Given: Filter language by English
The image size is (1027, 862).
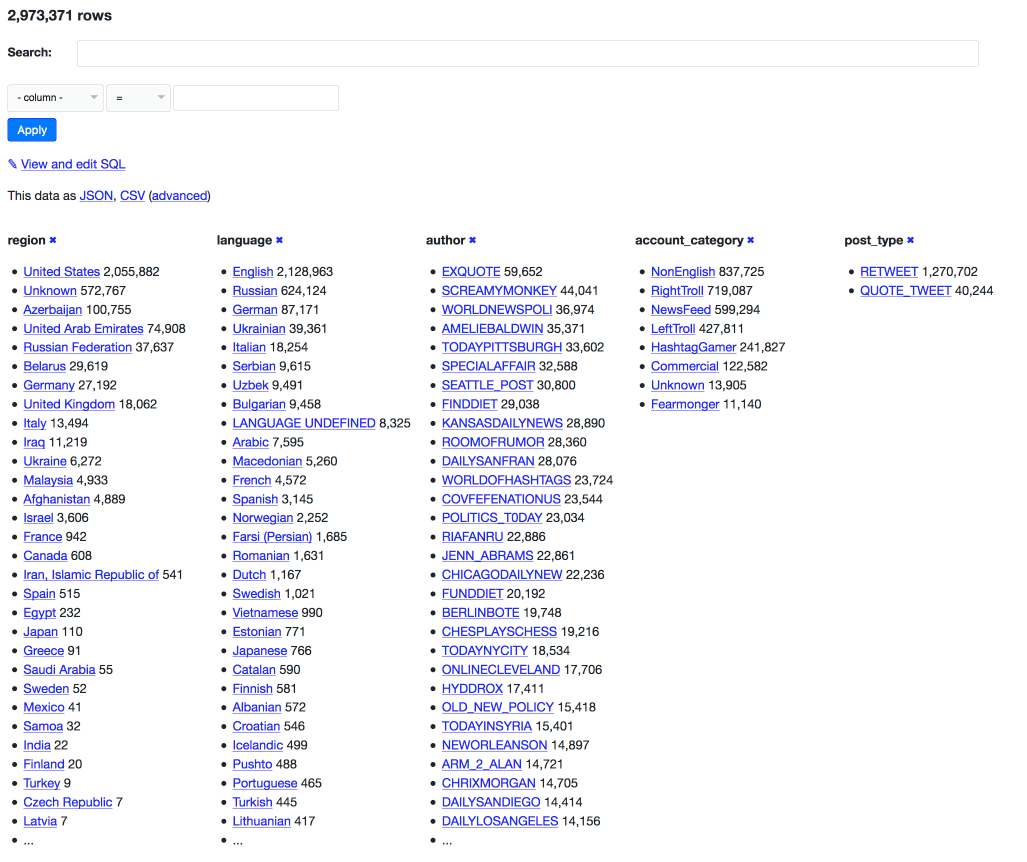Looking at the screenshot, I should (x=253, y=272).
